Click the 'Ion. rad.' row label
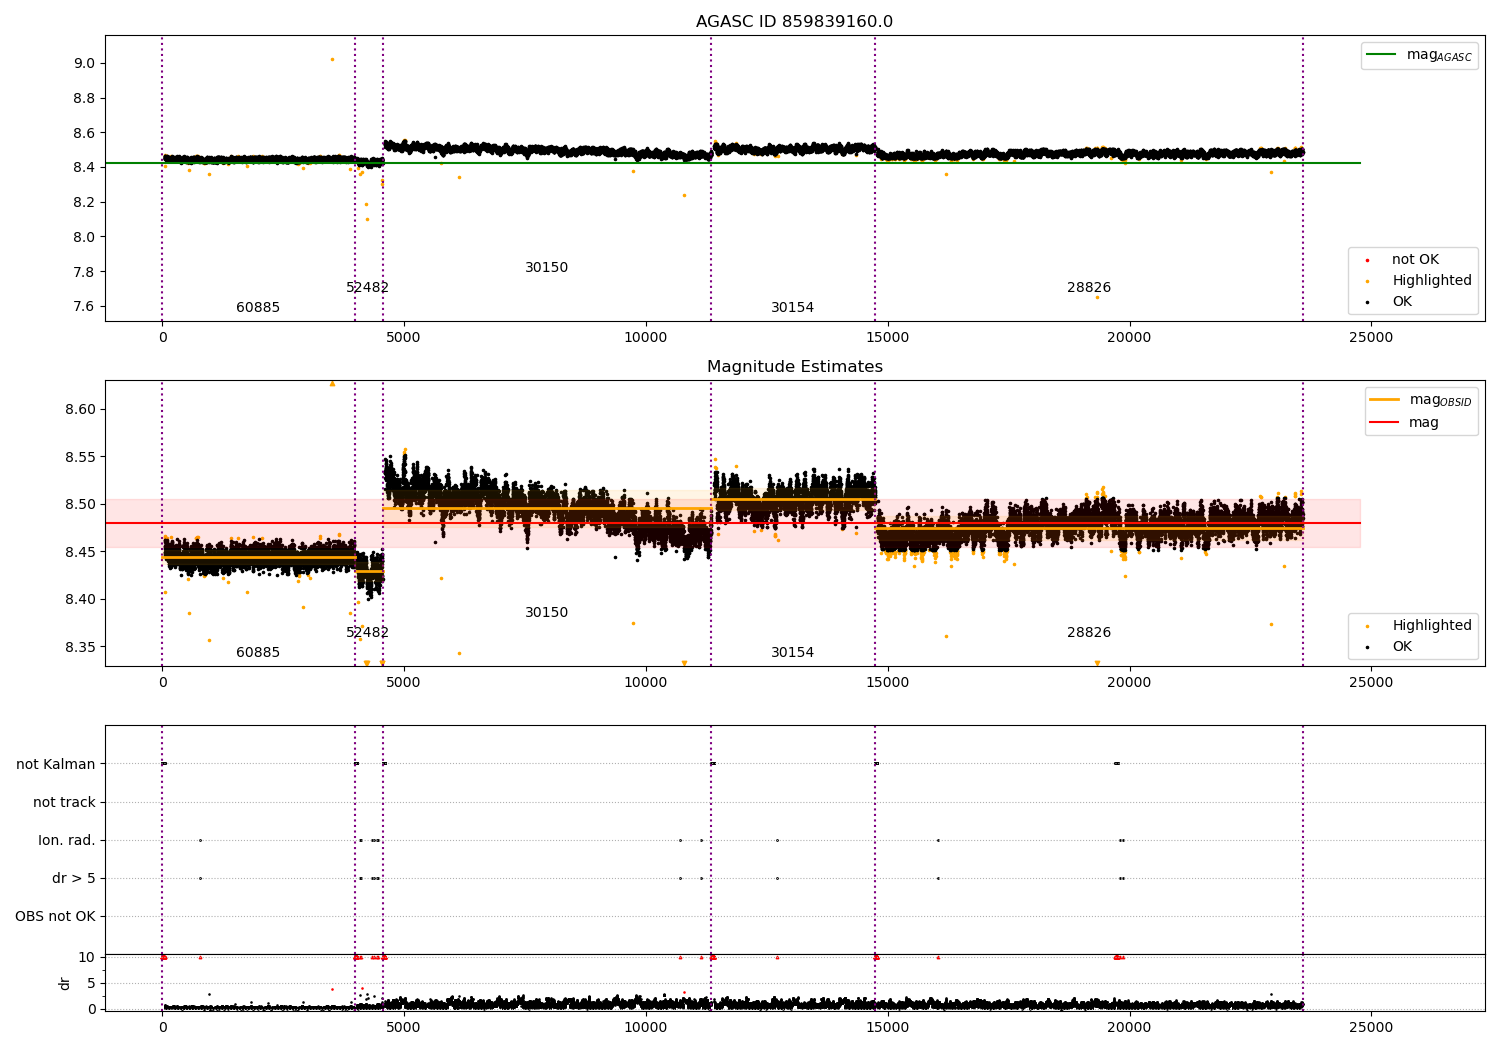1500x1050 pixels. 67,841
